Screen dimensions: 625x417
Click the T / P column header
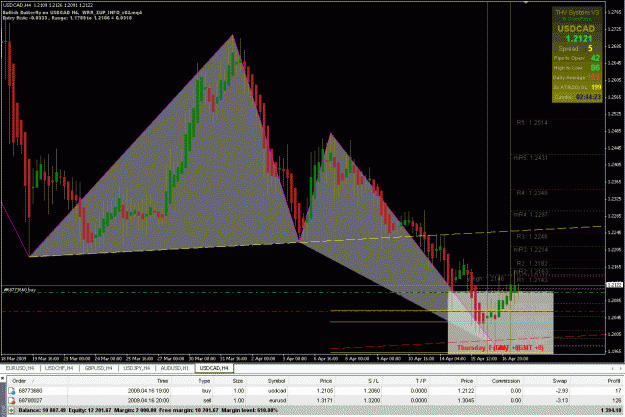[421, 381]
